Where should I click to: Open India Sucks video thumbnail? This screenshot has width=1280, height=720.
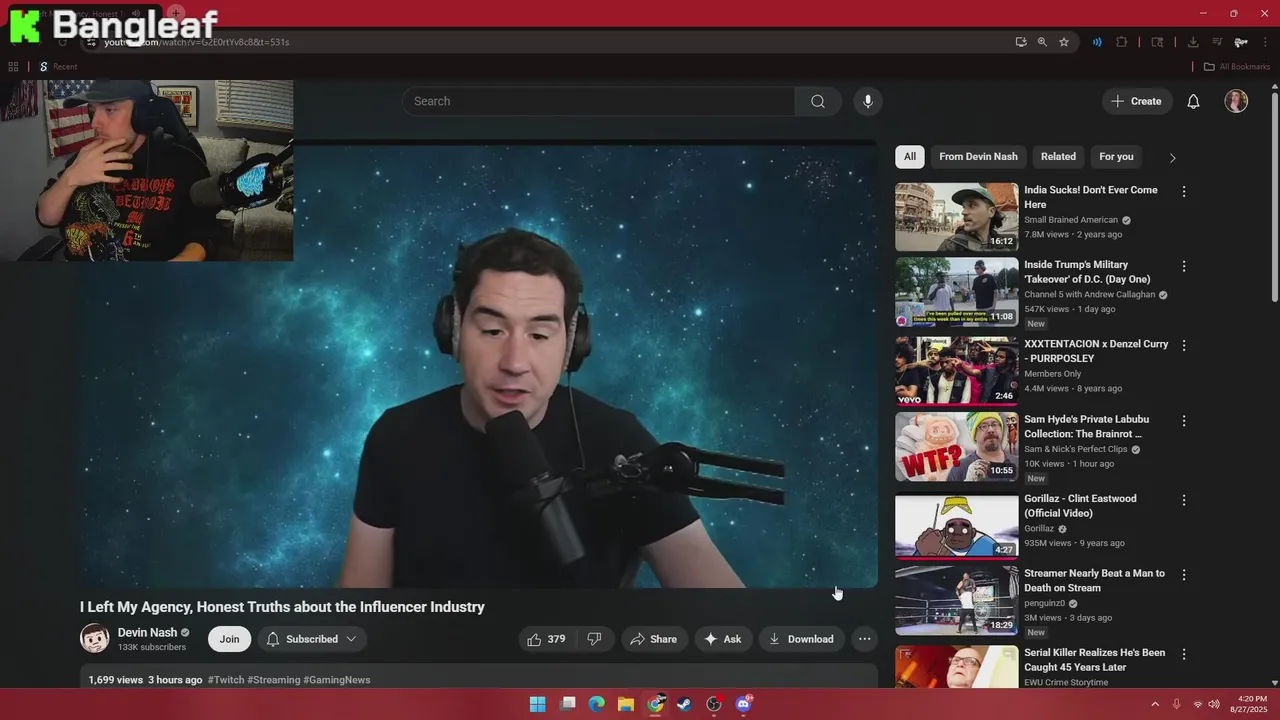click(x=957, y=216)
